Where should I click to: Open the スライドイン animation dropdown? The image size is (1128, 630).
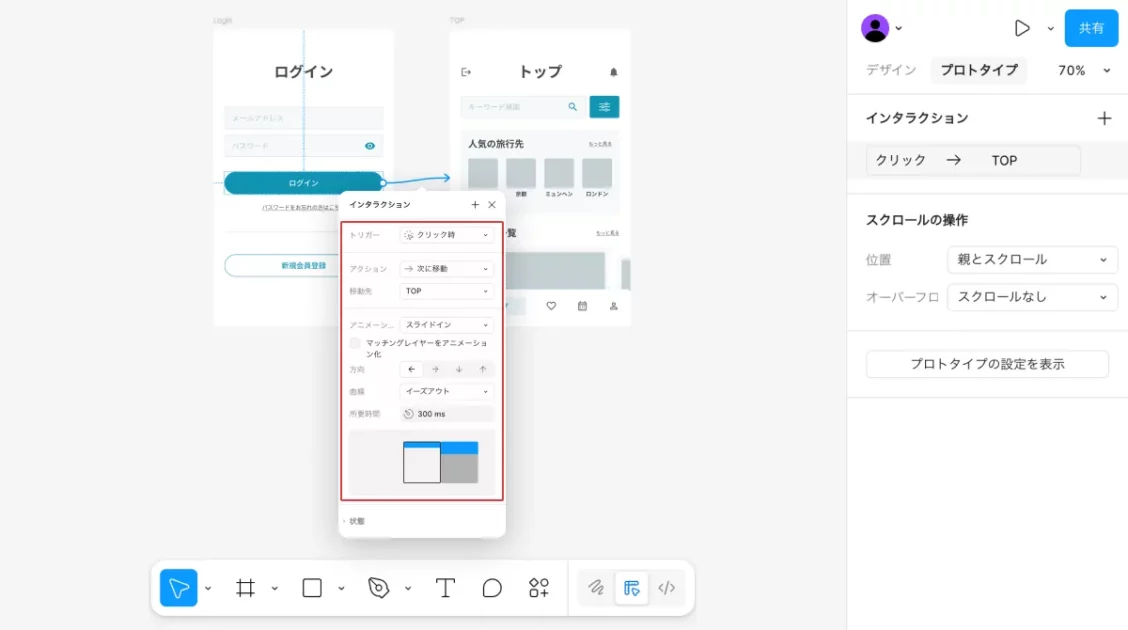(447, 325)
